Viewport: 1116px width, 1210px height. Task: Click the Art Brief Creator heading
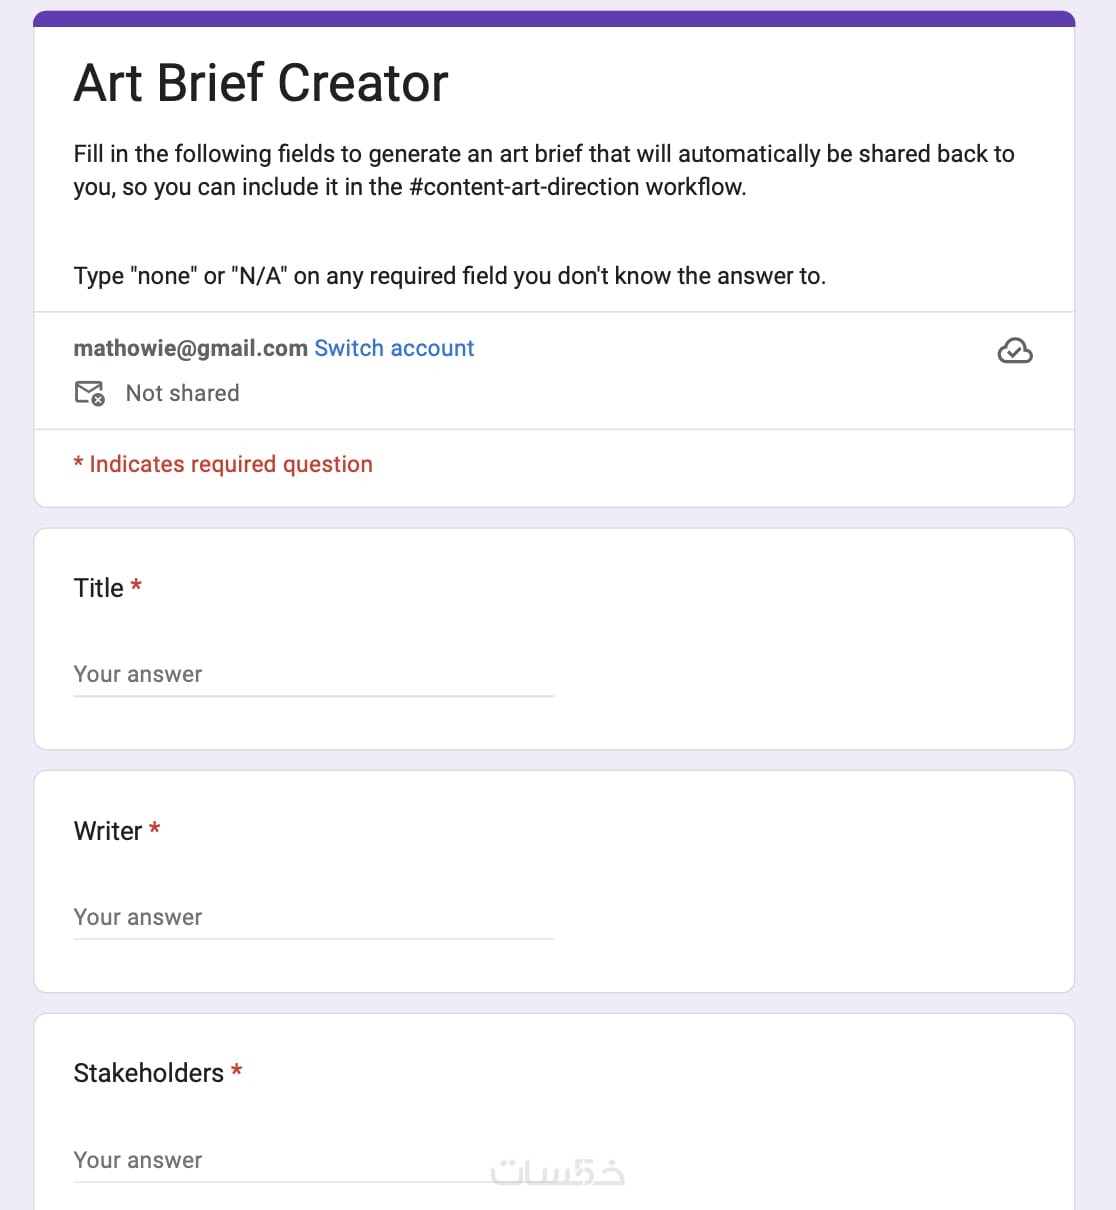[x=261, y=83]
